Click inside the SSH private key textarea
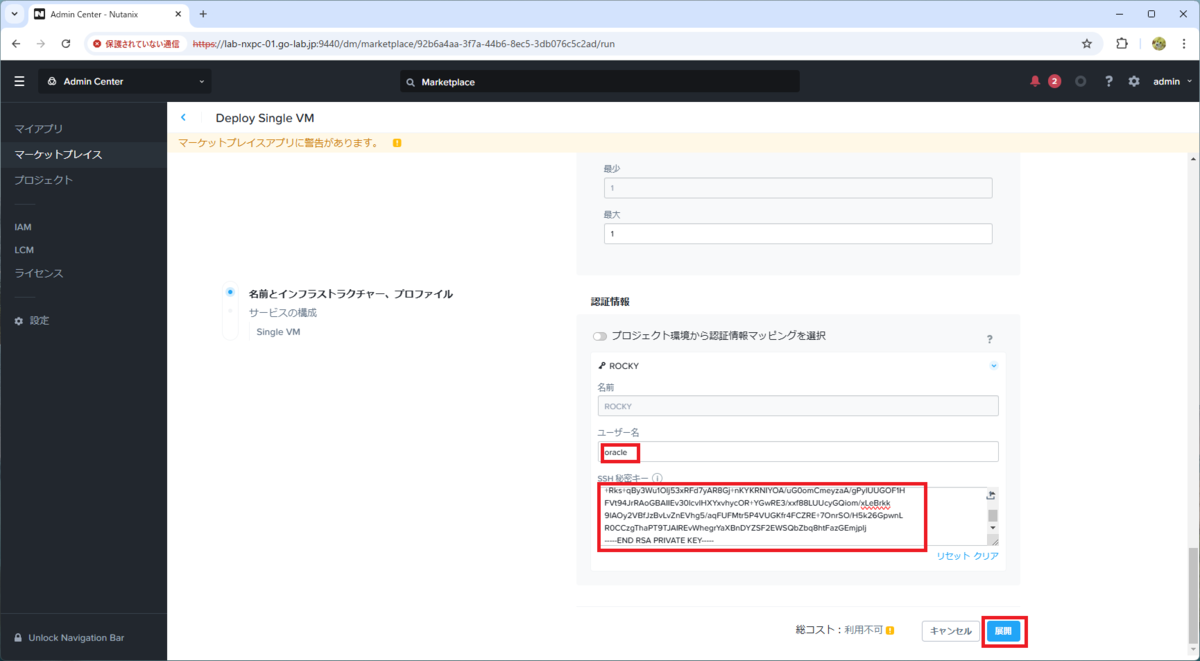 pyautogui.click(x=792, y=516)
